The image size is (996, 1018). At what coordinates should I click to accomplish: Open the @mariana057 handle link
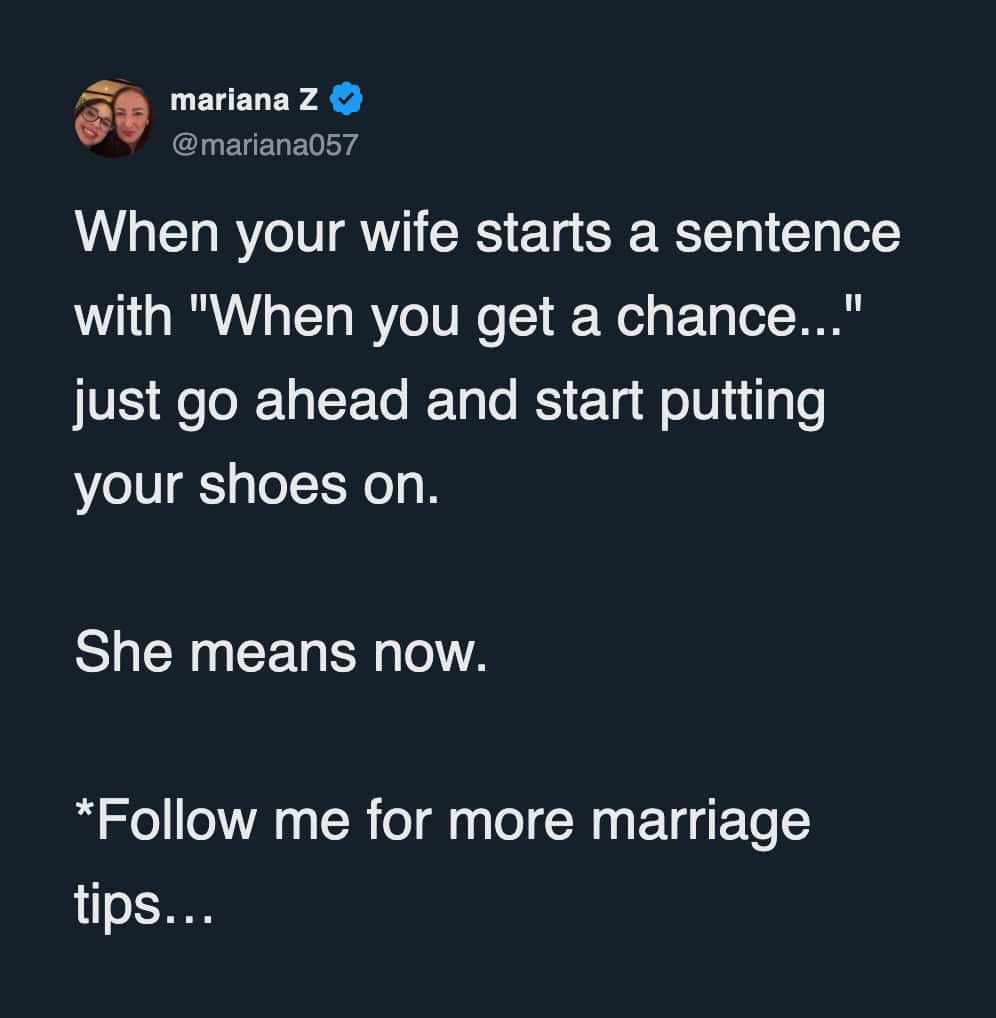(264, 146)
